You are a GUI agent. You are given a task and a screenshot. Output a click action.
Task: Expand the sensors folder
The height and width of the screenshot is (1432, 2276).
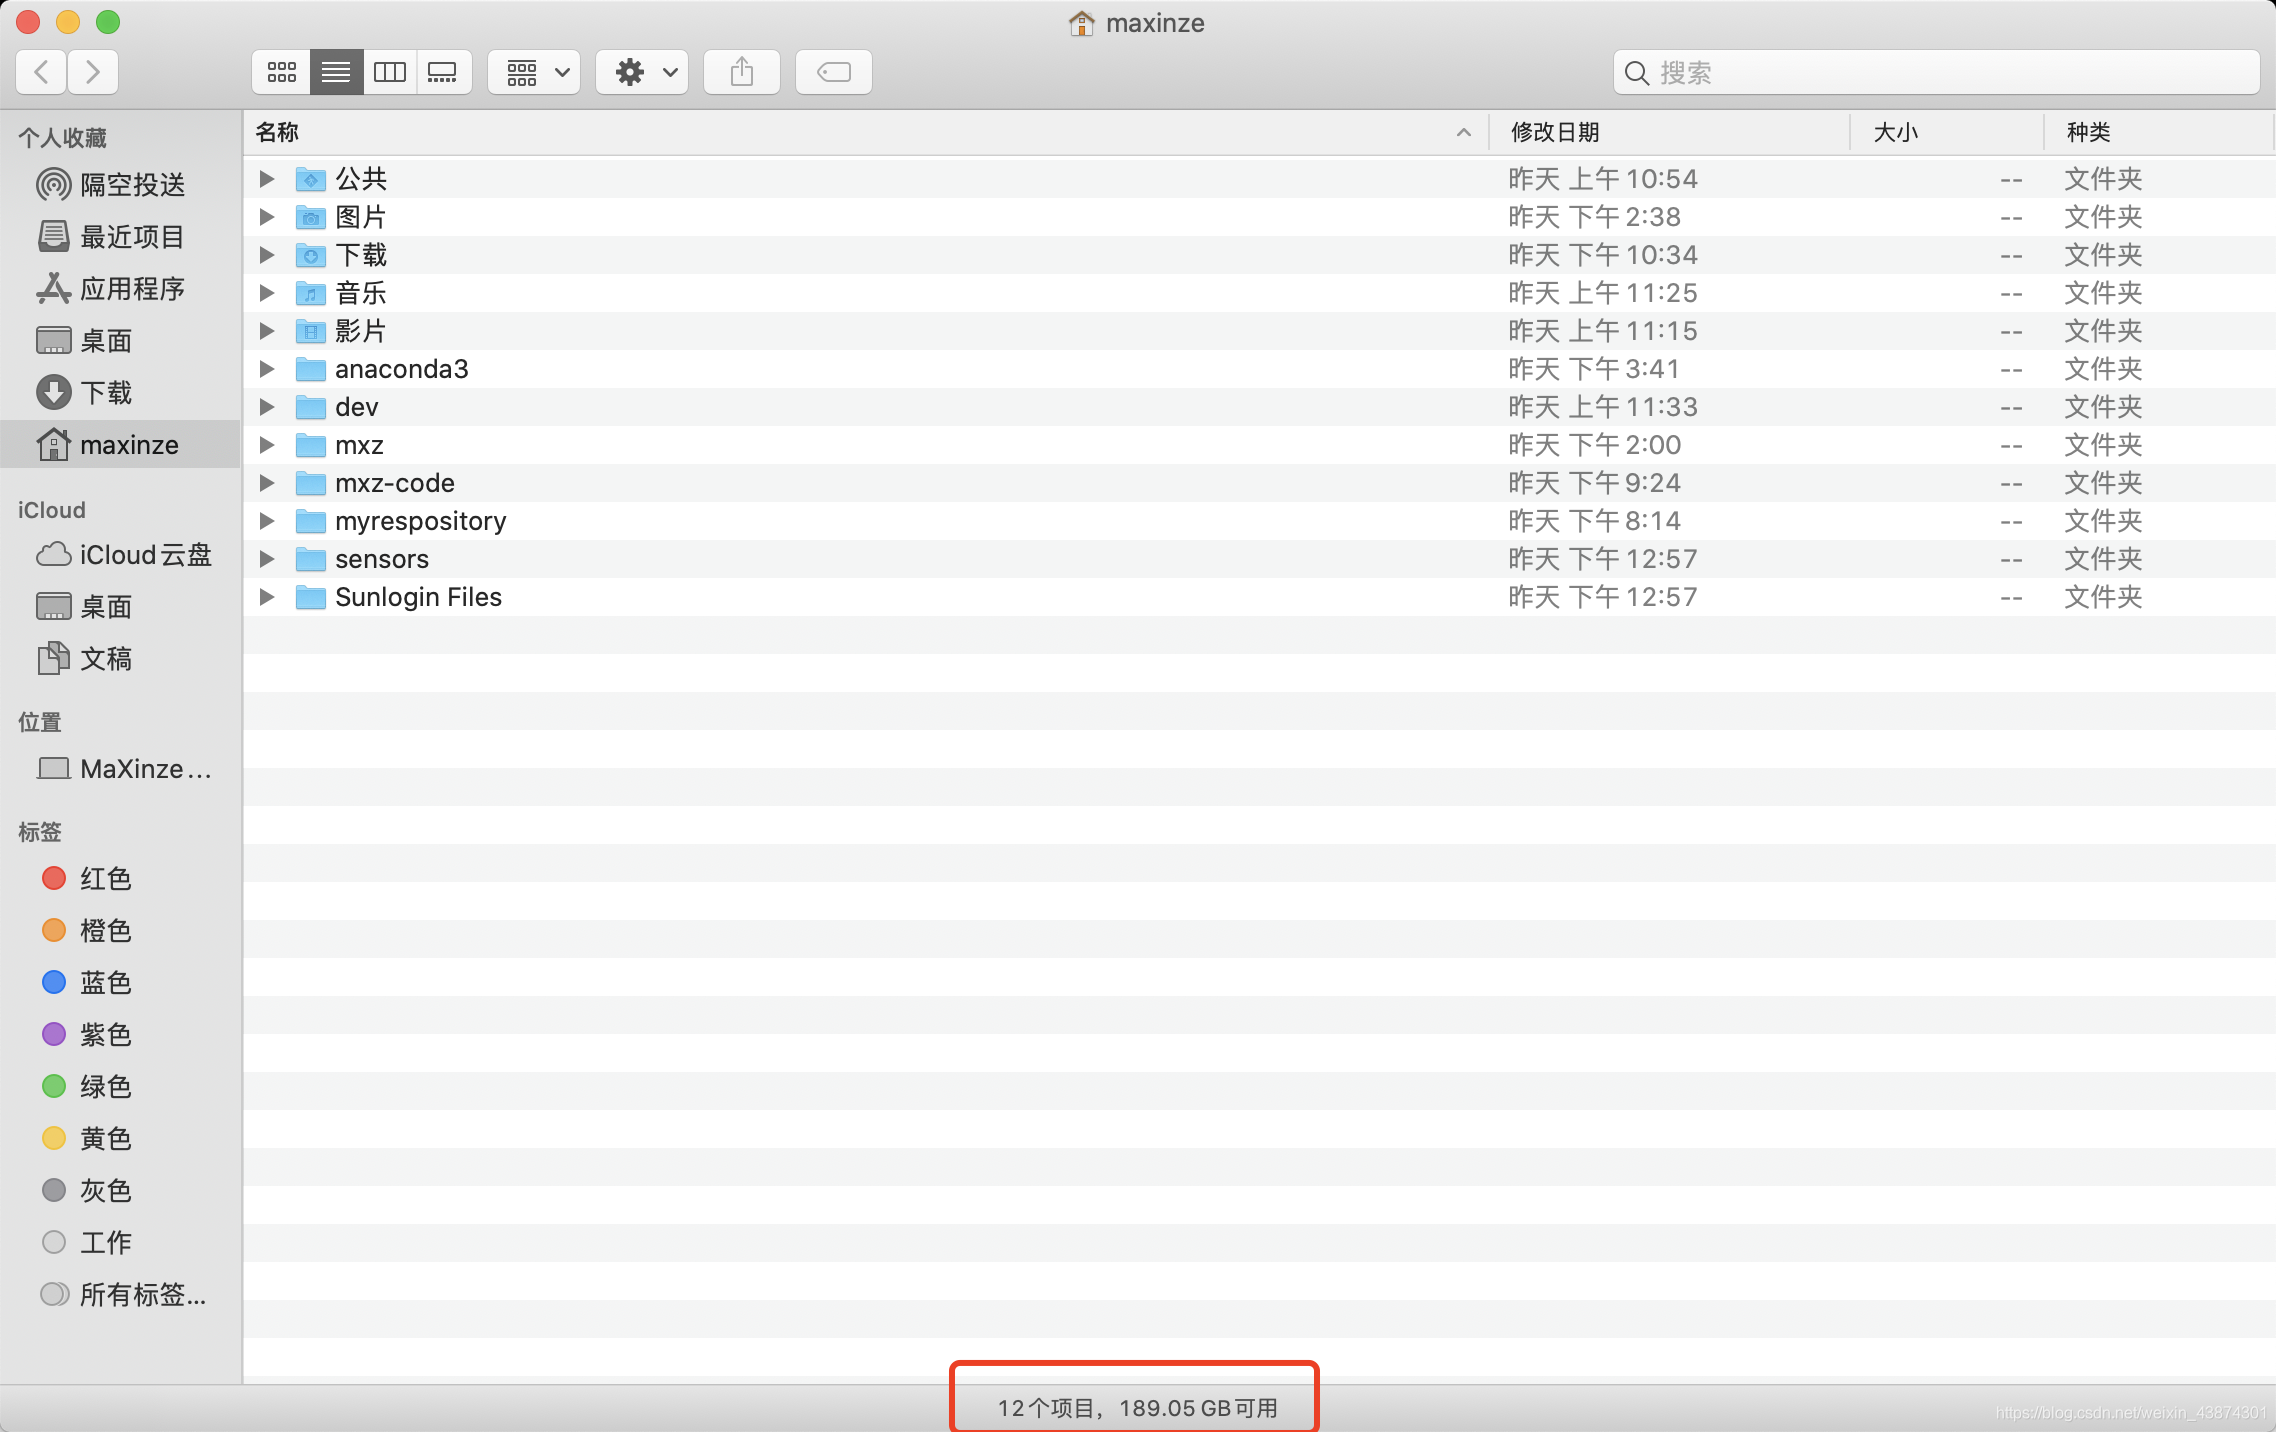[x=266, y=559]
